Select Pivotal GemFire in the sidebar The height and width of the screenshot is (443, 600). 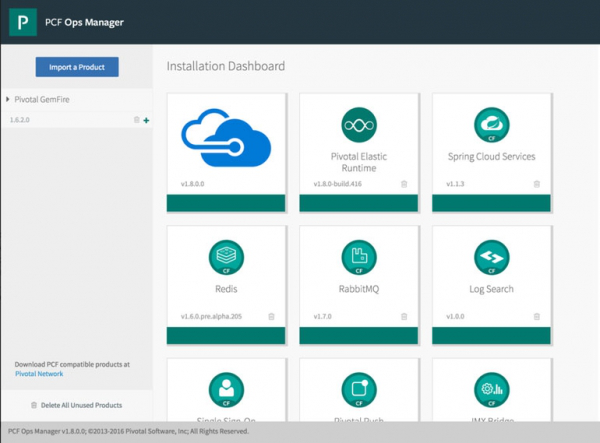(x=42, y=99)
